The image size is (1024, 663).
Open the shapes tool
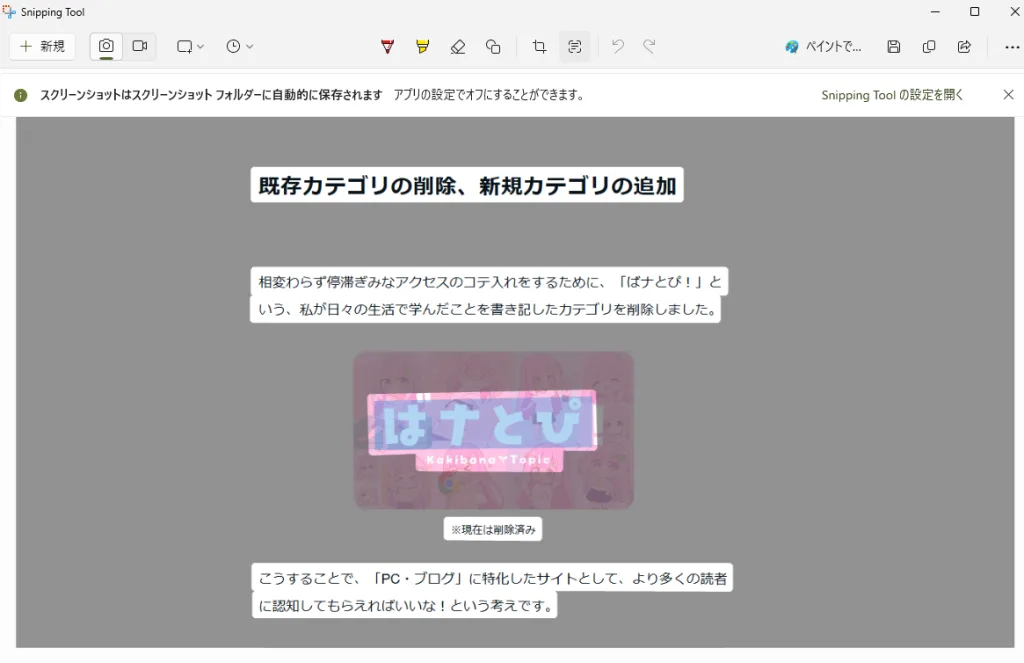[494, 46]
